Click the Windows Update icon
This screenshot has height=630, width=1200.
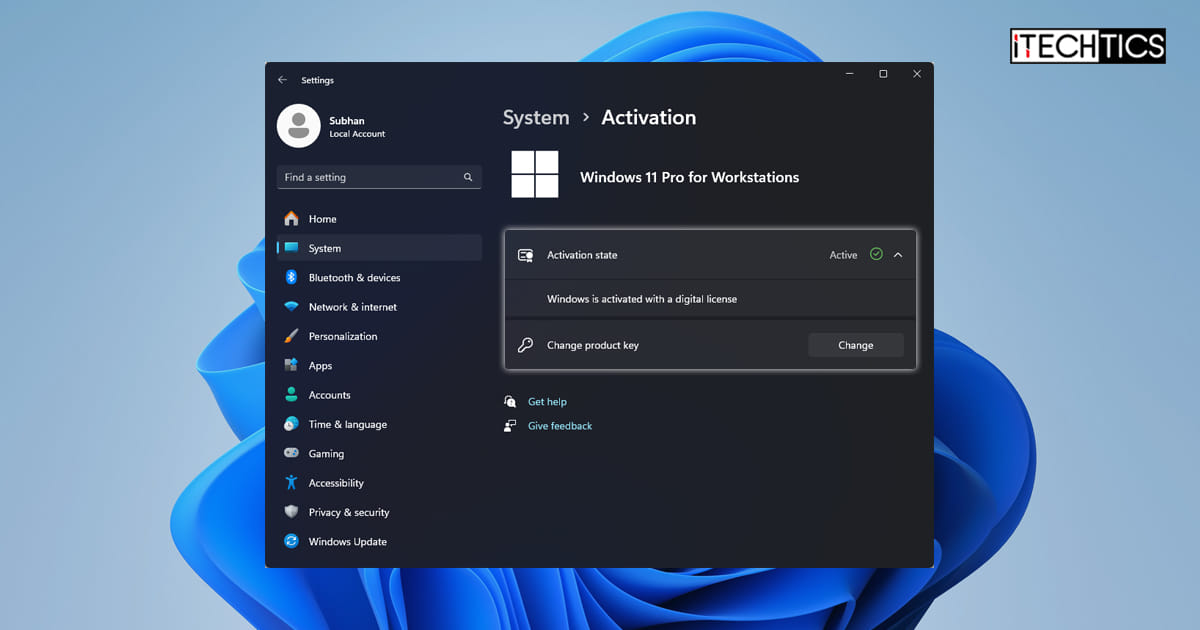click(291, 541)
